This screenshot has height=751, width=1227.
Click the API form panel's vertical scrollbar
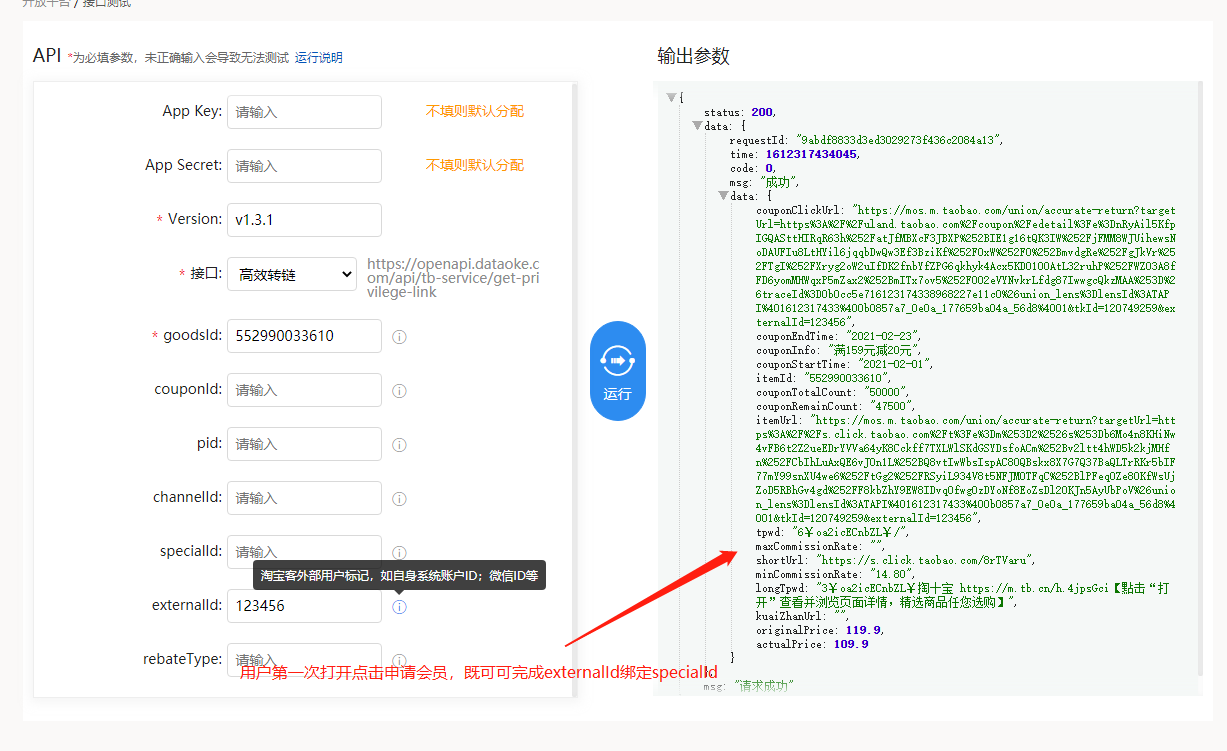click(575, 300)
